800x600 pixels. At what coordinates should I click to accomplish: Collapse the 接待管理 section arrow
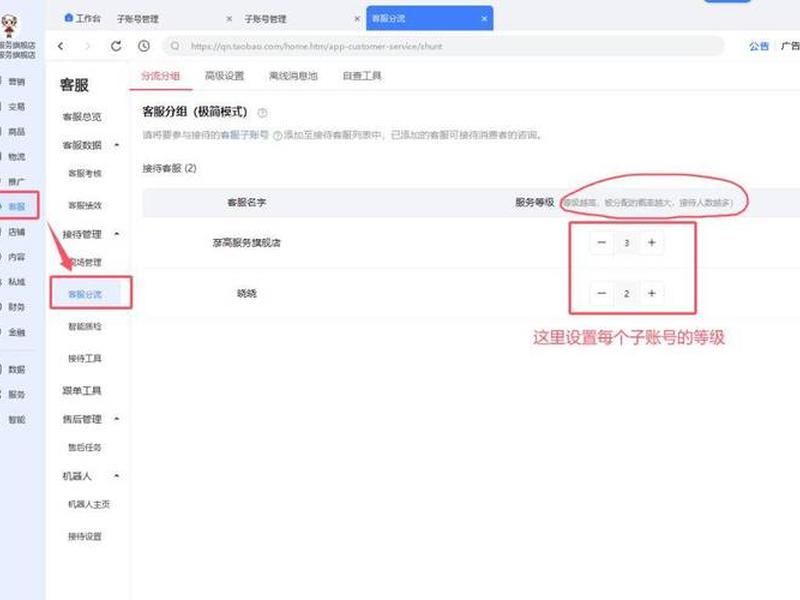[117, 234]
